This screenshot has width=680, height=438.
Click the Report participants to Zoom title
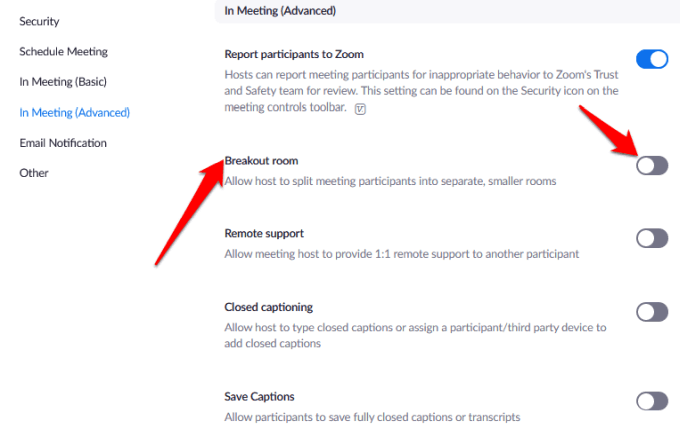[x=294, y=54]
